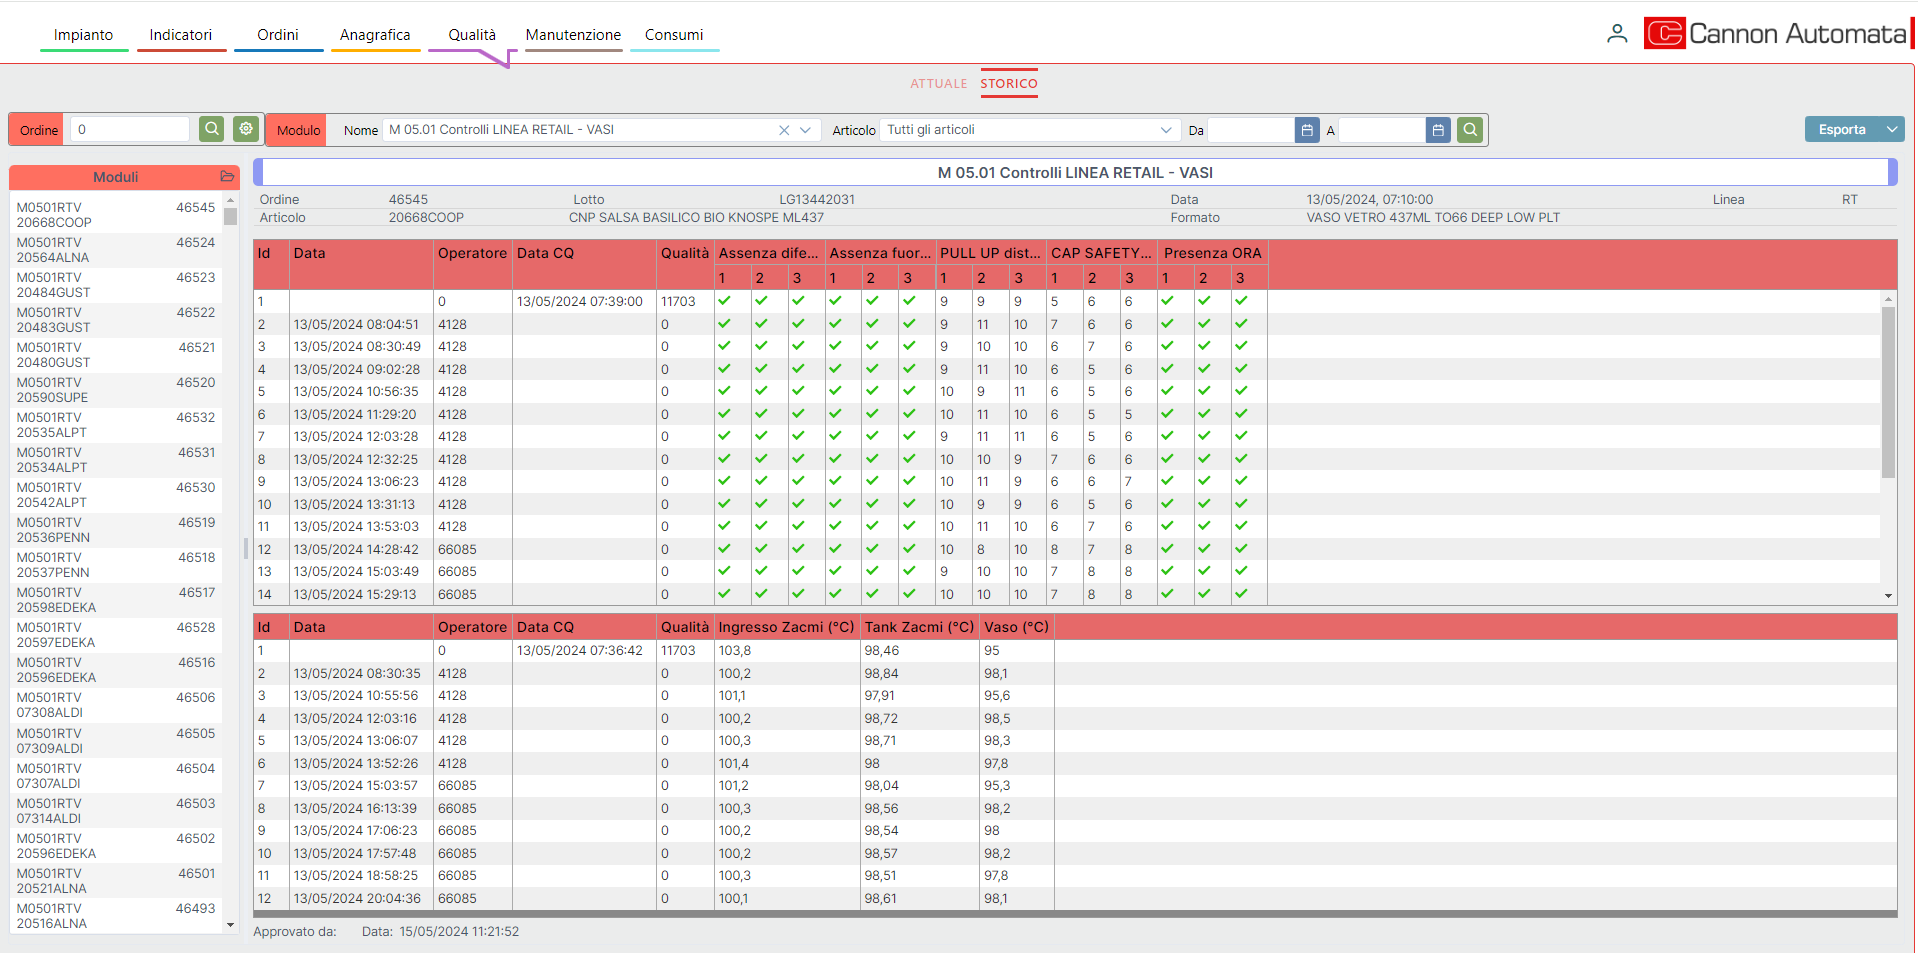
Task: Click the order search magnifier icon
Action: tap(211, 129)
